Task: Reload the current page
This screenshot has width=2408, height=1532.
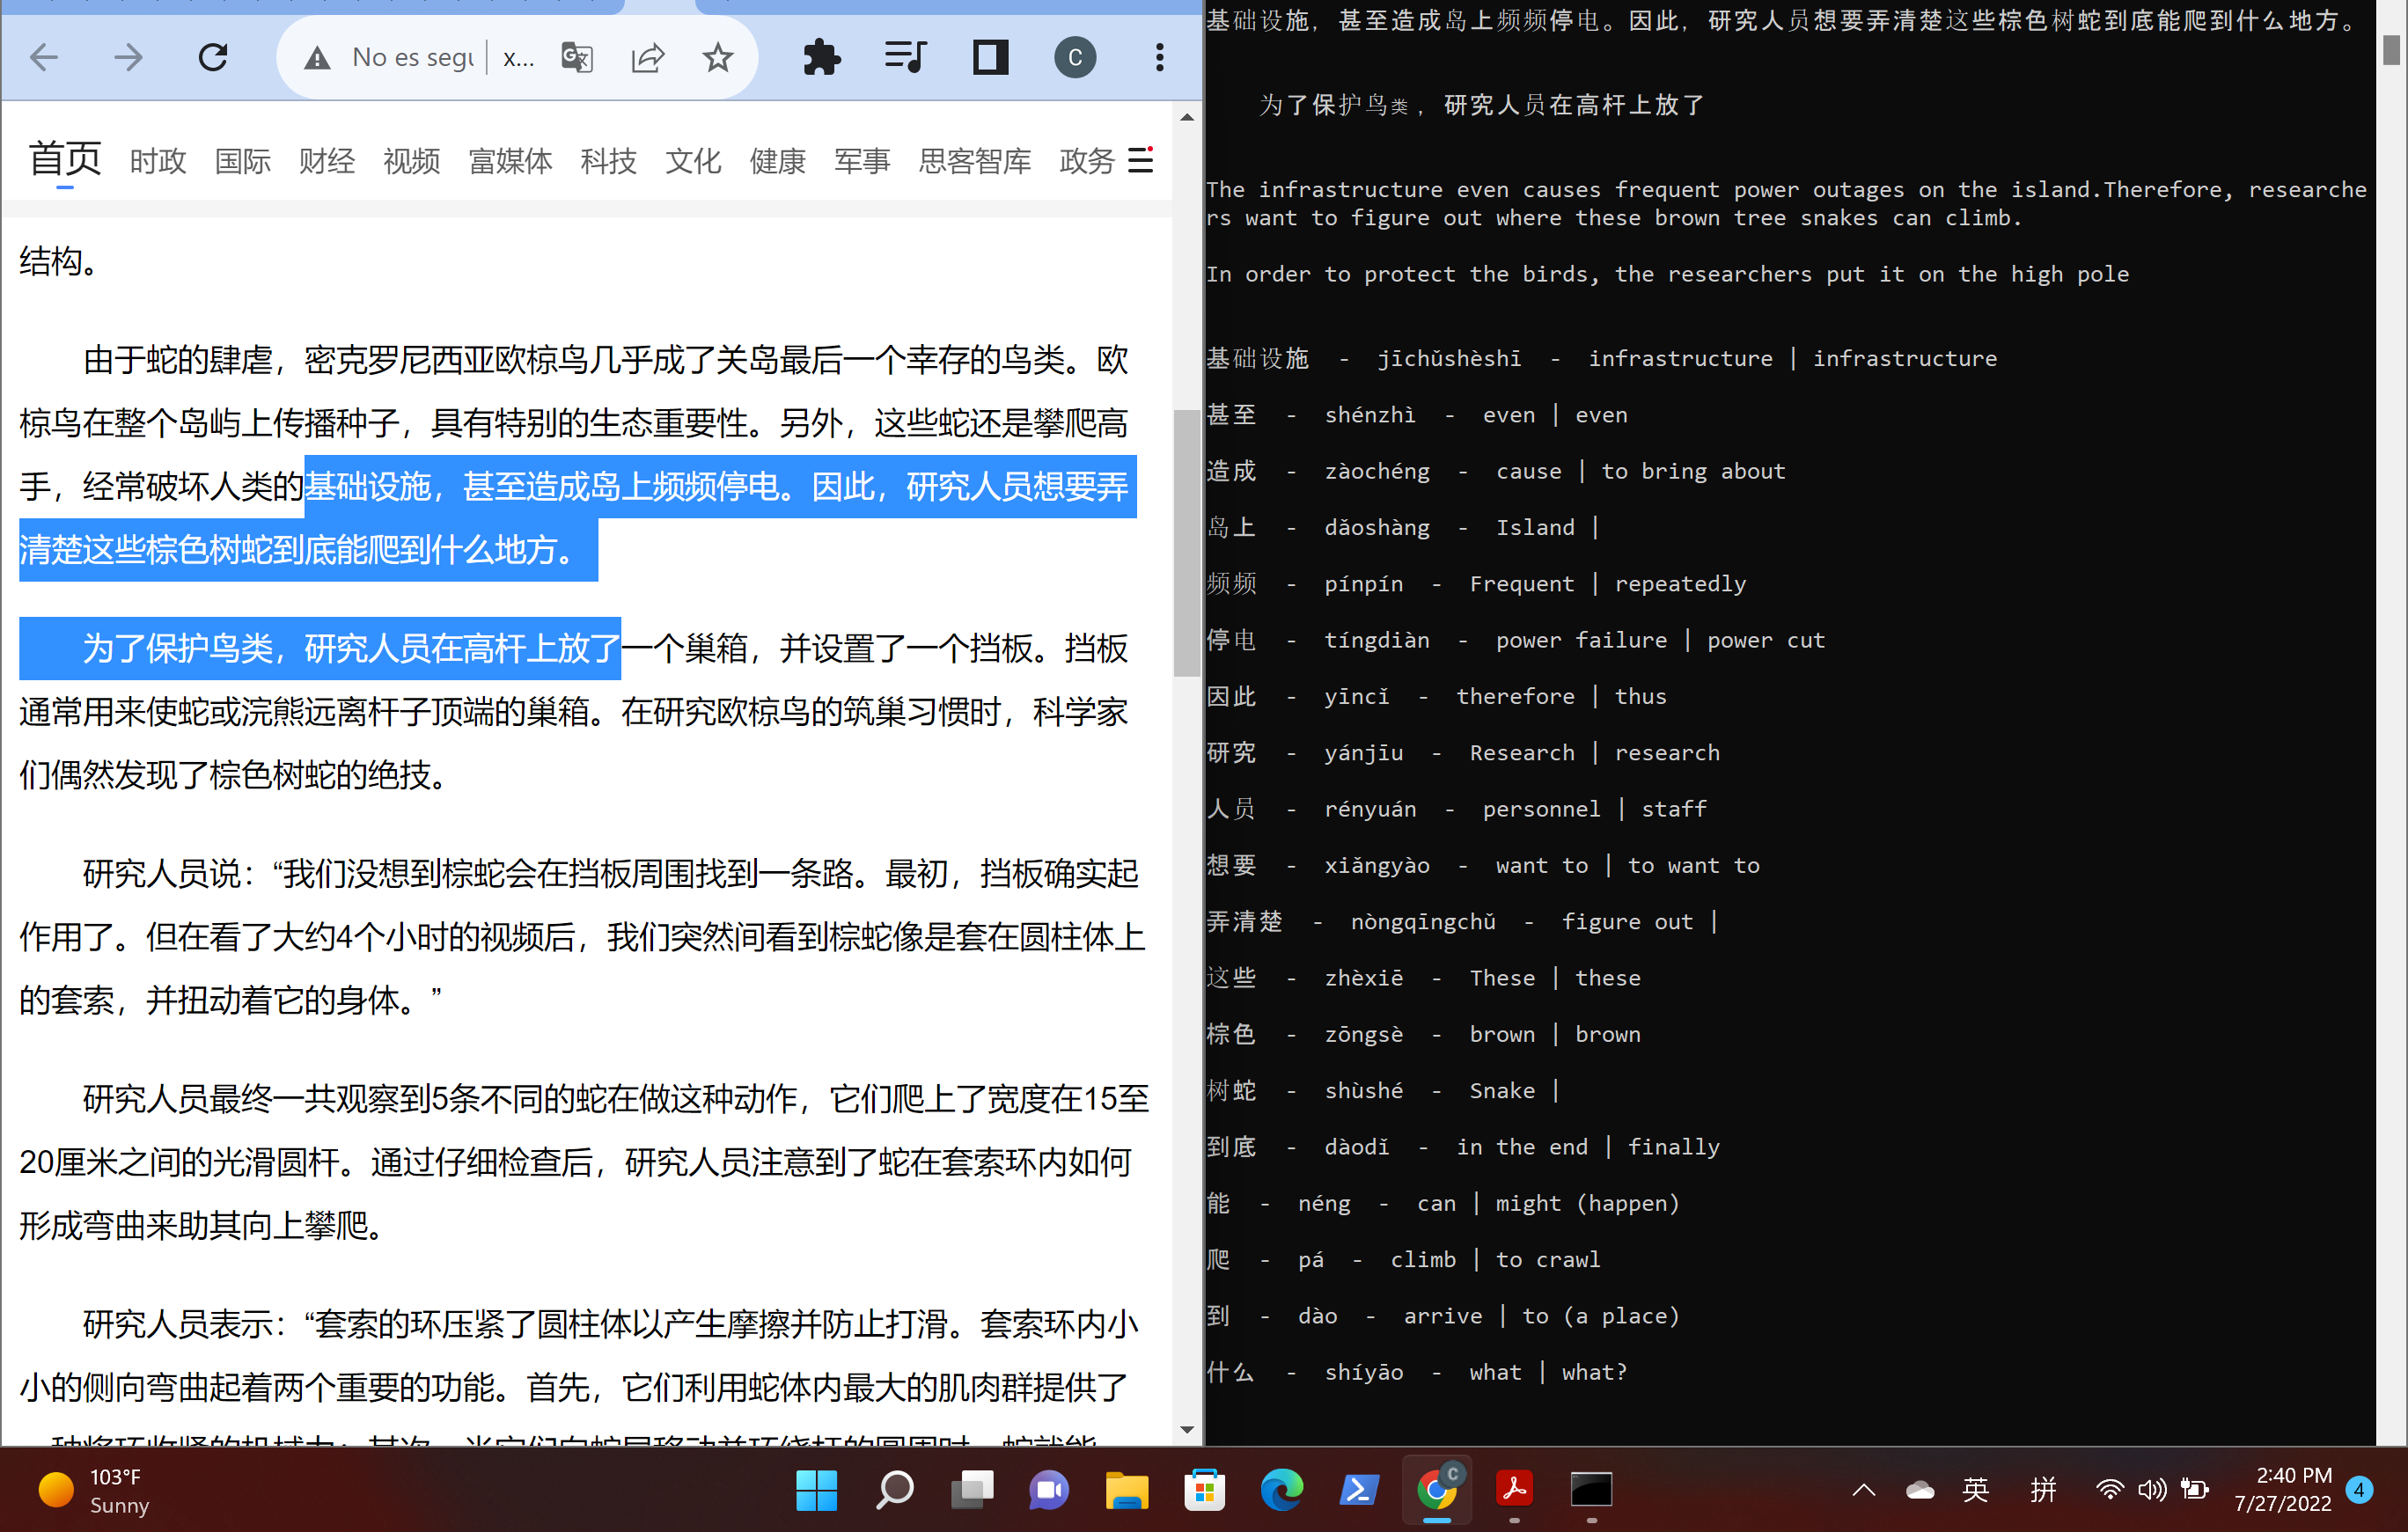Action: (x=213, y=57)
